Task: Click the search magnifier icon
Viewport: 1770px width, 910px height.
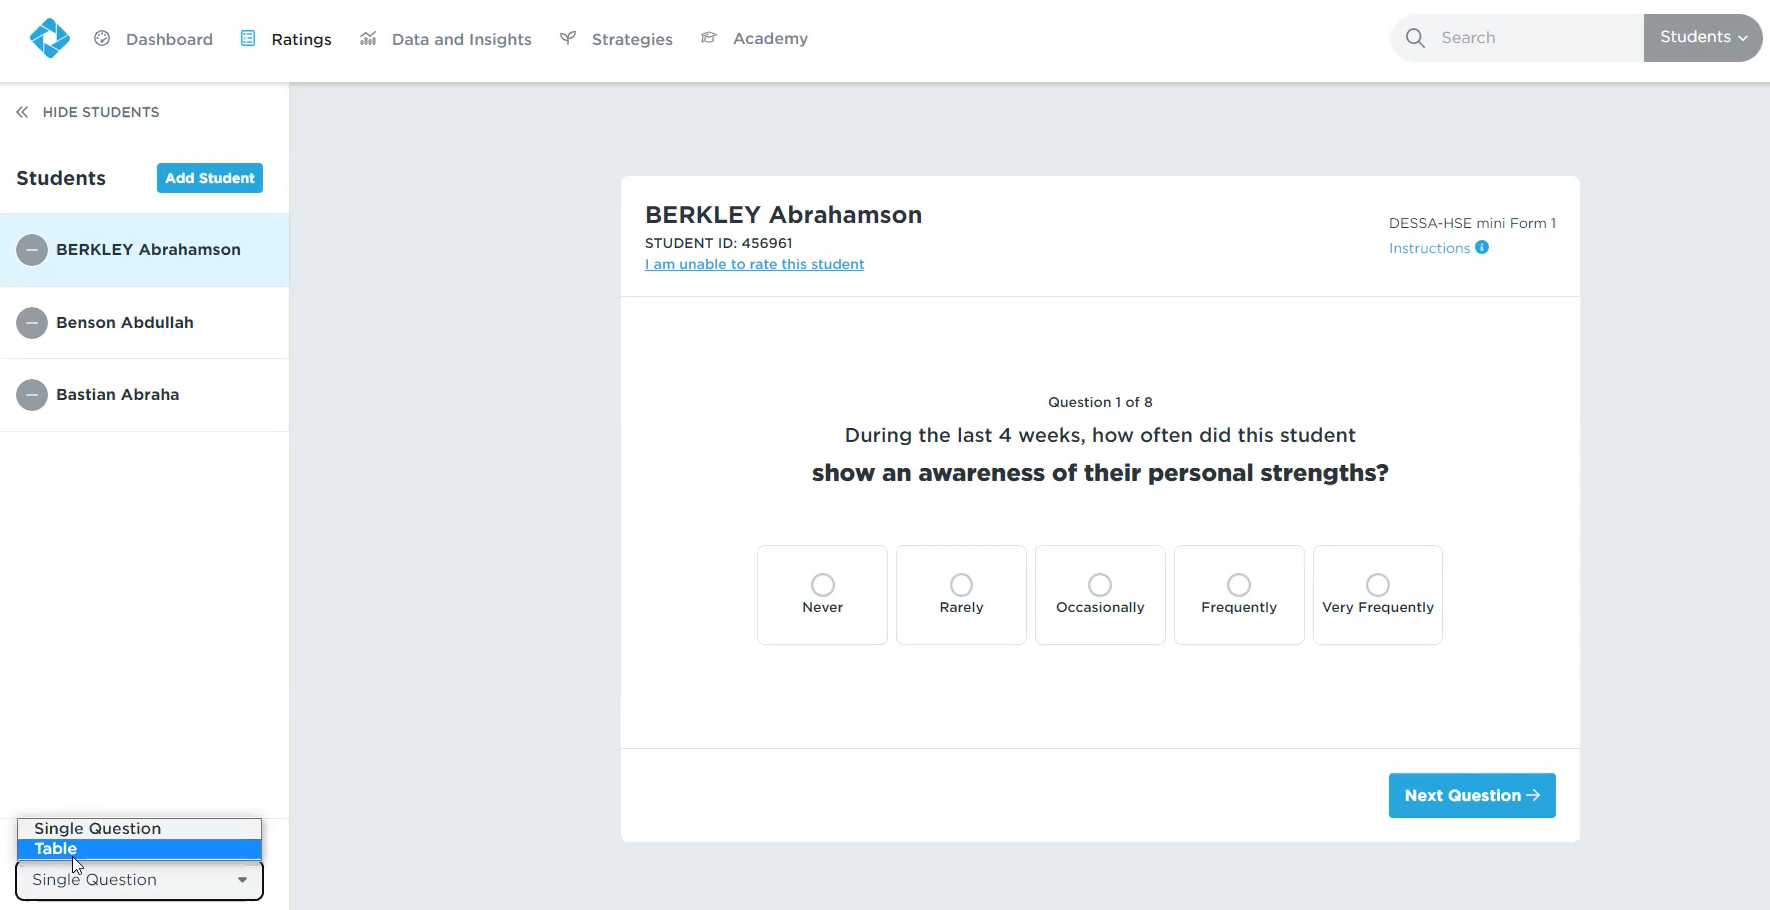Action: click(x=1415, y=38)
